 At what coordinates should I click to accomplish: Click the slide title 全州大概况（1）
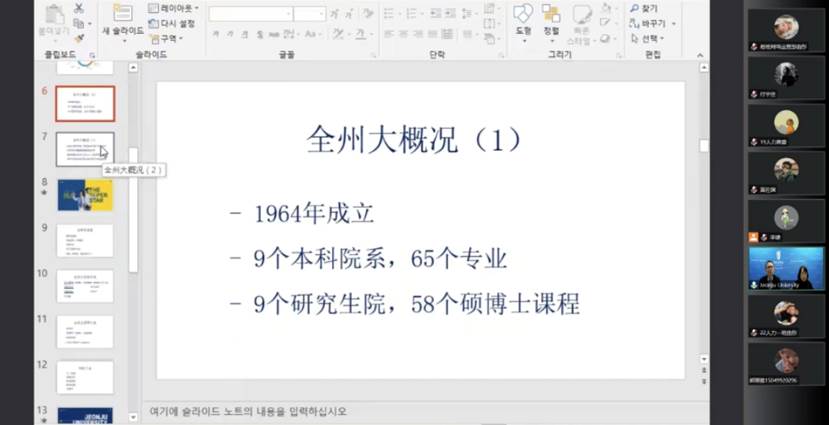click(416, 140)
